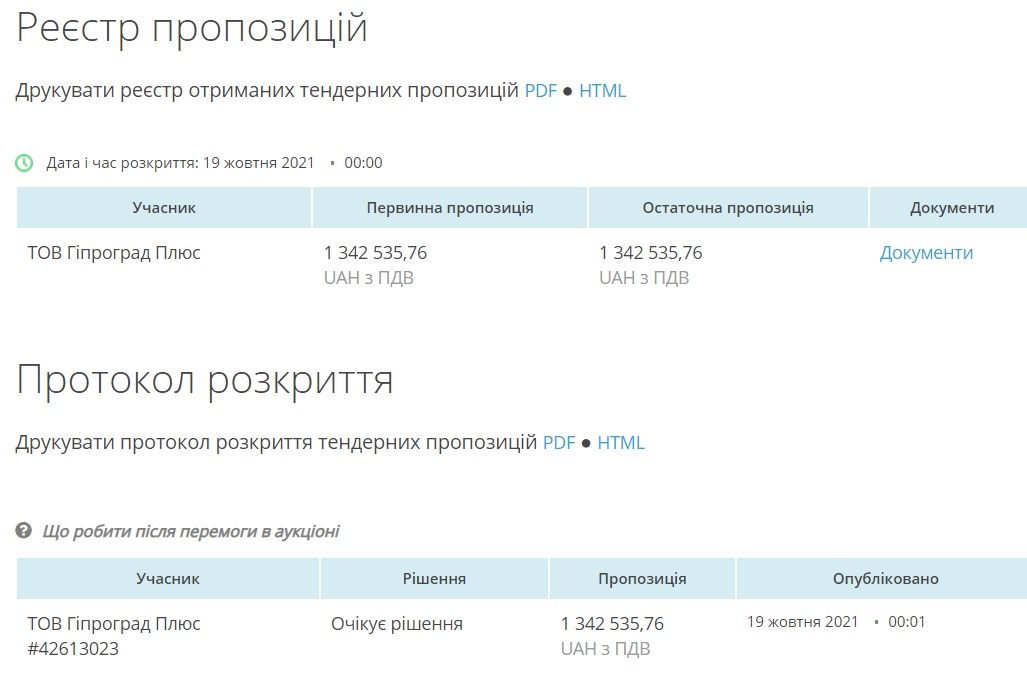Open PDF of proposal disclosure protocol
The image size is (1027, 689).
(559, 443)
